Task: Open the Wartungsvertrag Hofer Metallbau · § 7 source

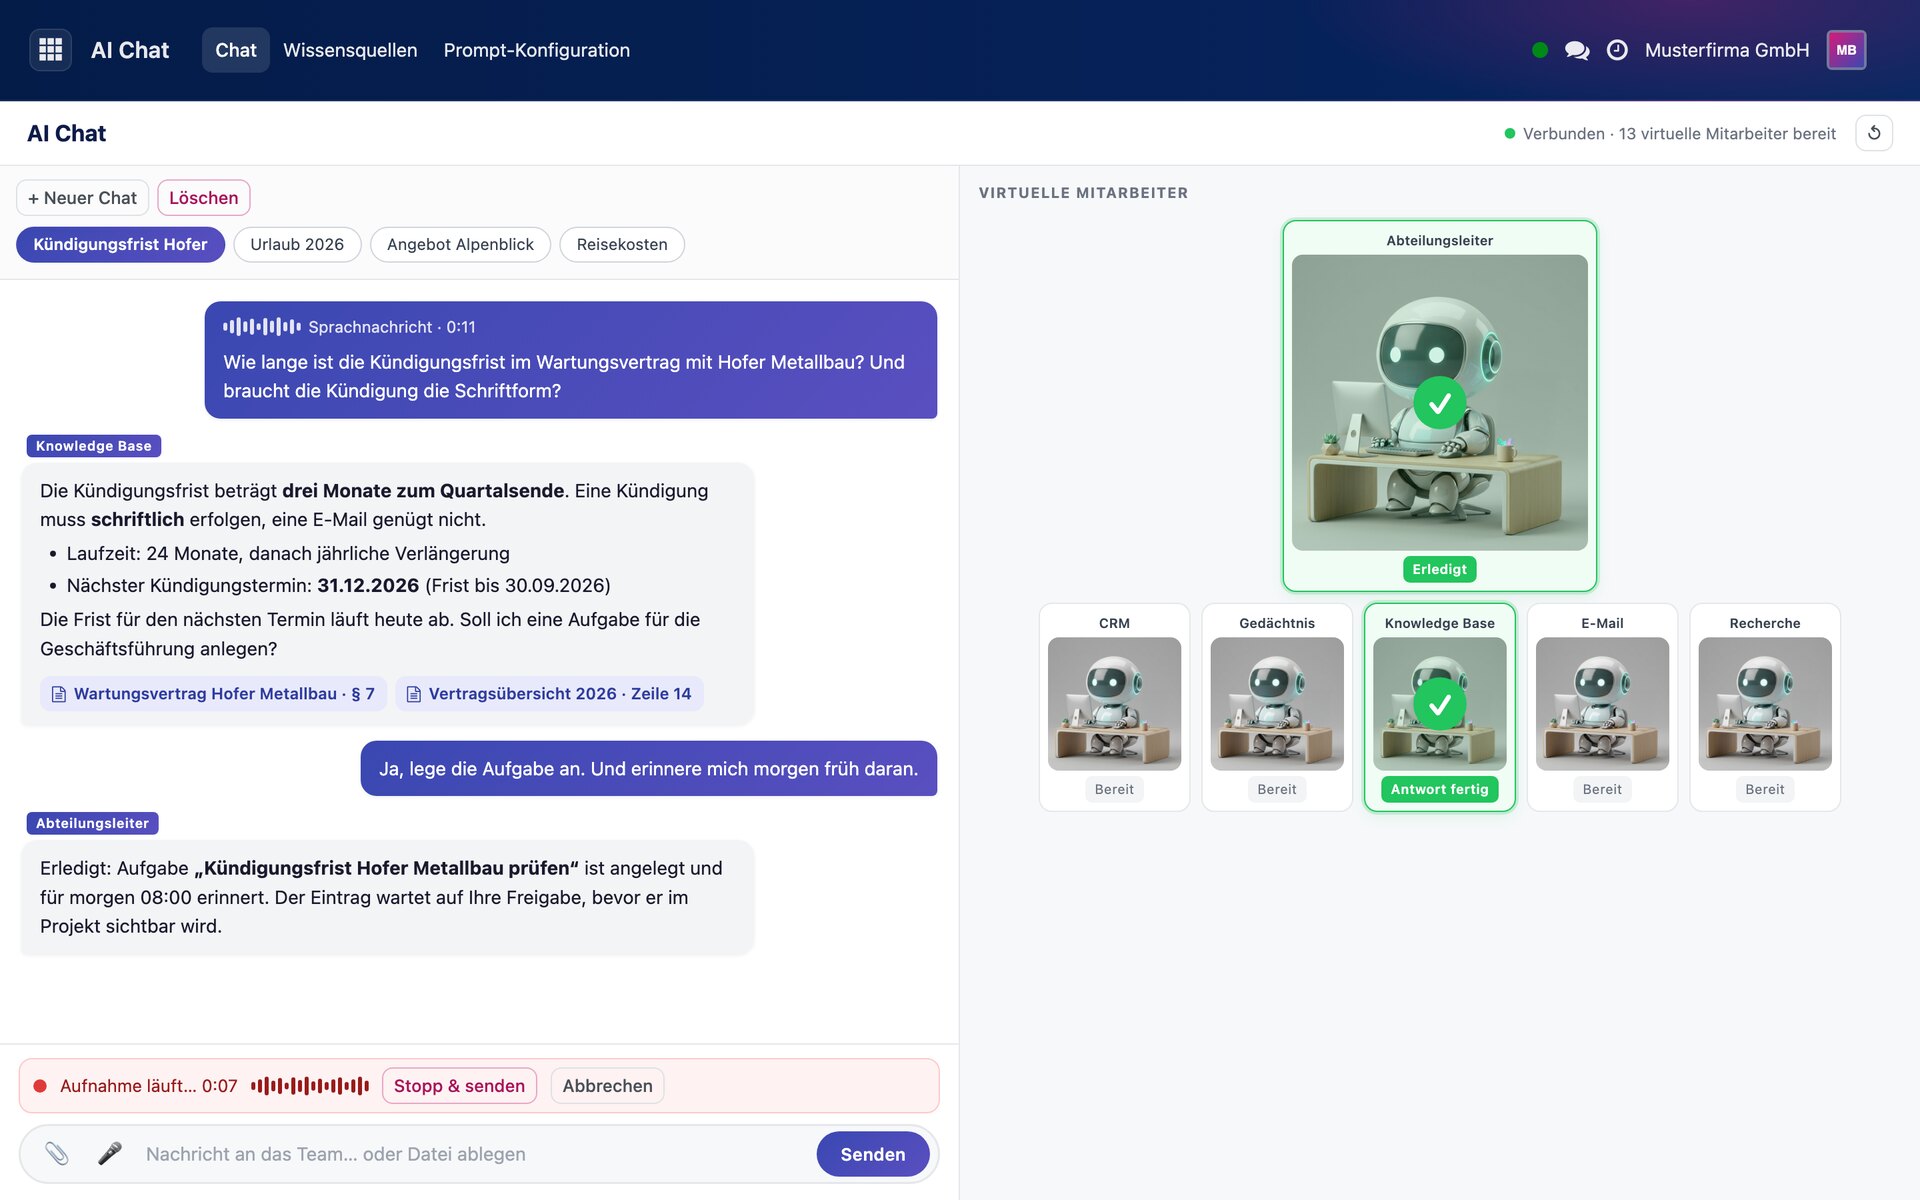Action: coord(213,694)
